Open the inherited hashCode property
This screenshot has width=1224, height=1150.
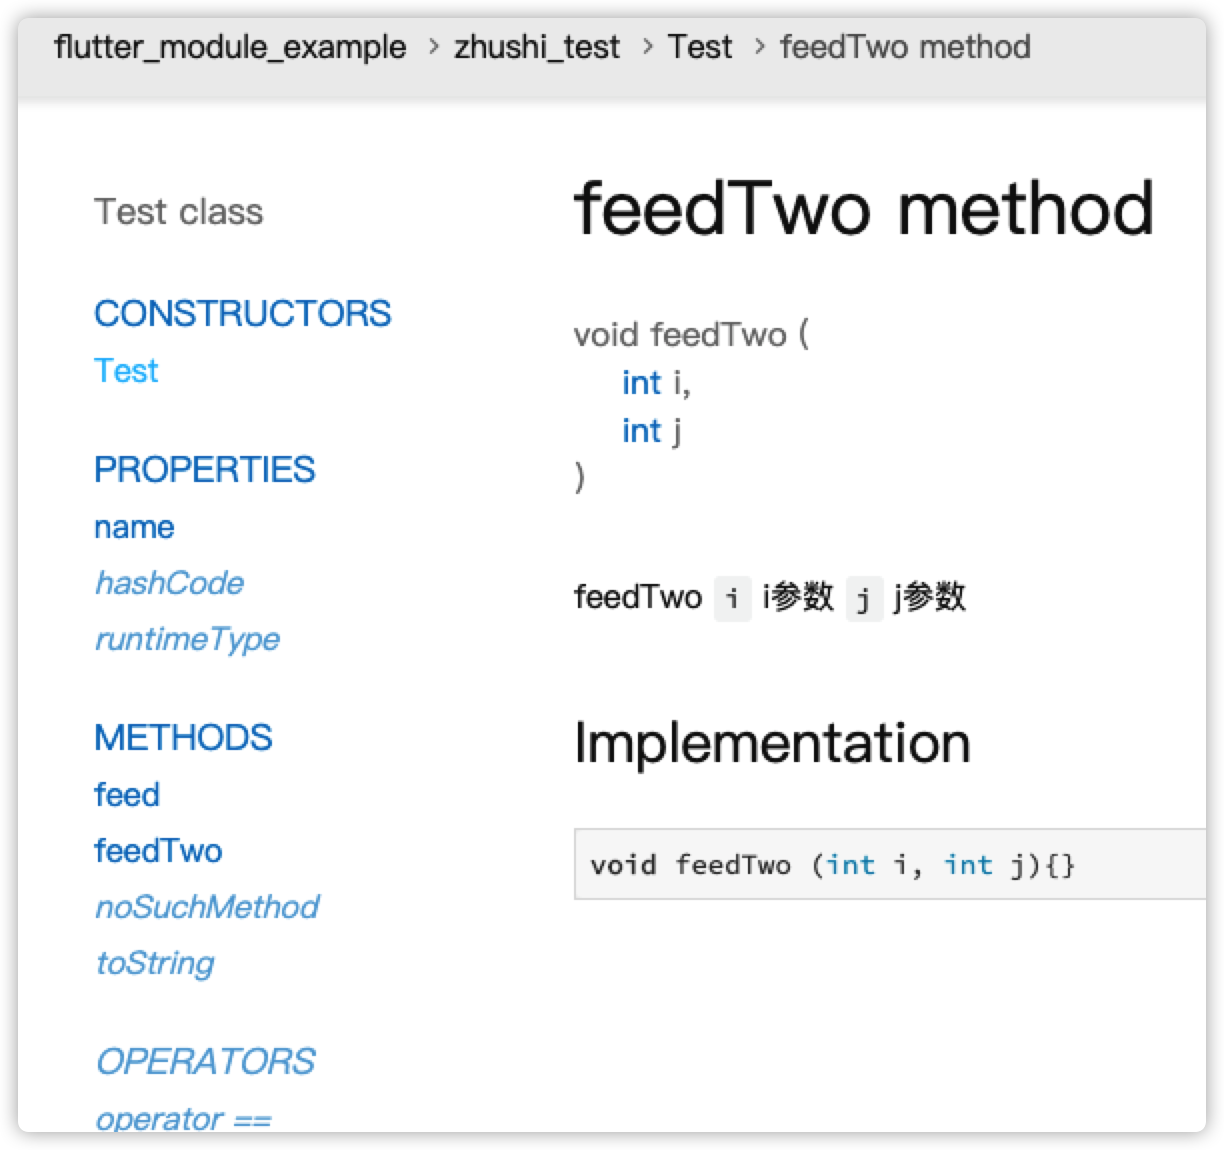[169, 582]
